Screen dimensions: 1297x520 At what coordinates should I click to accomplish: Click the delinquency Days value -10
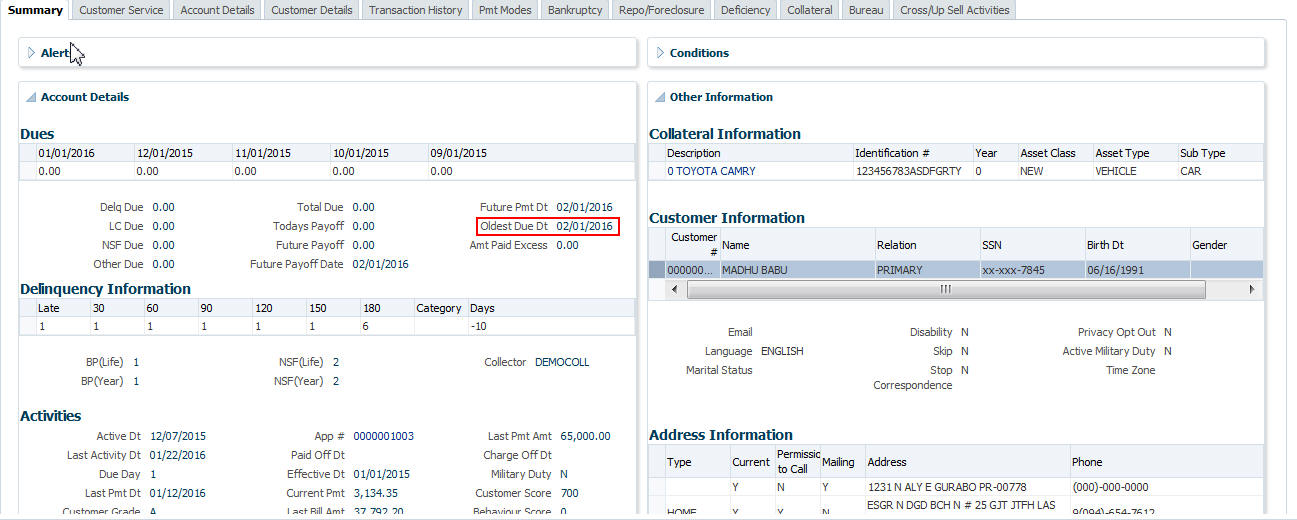479,326
